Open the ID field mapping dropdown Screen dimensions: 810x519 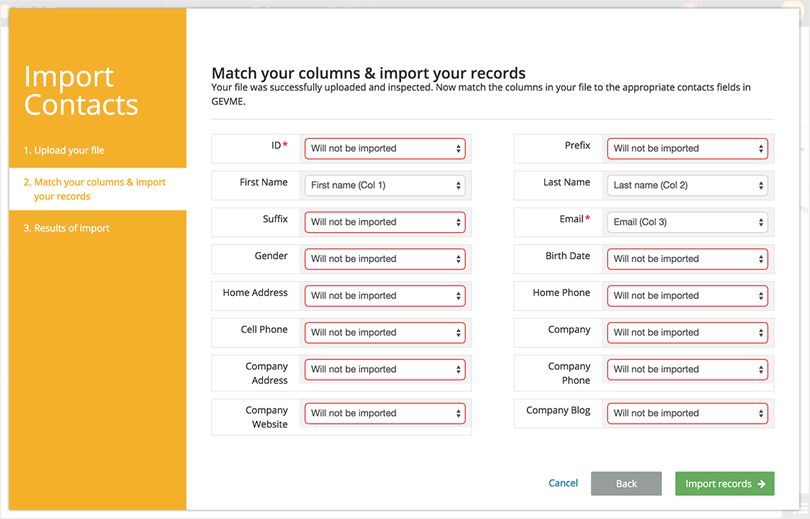(x=385, y=149)
